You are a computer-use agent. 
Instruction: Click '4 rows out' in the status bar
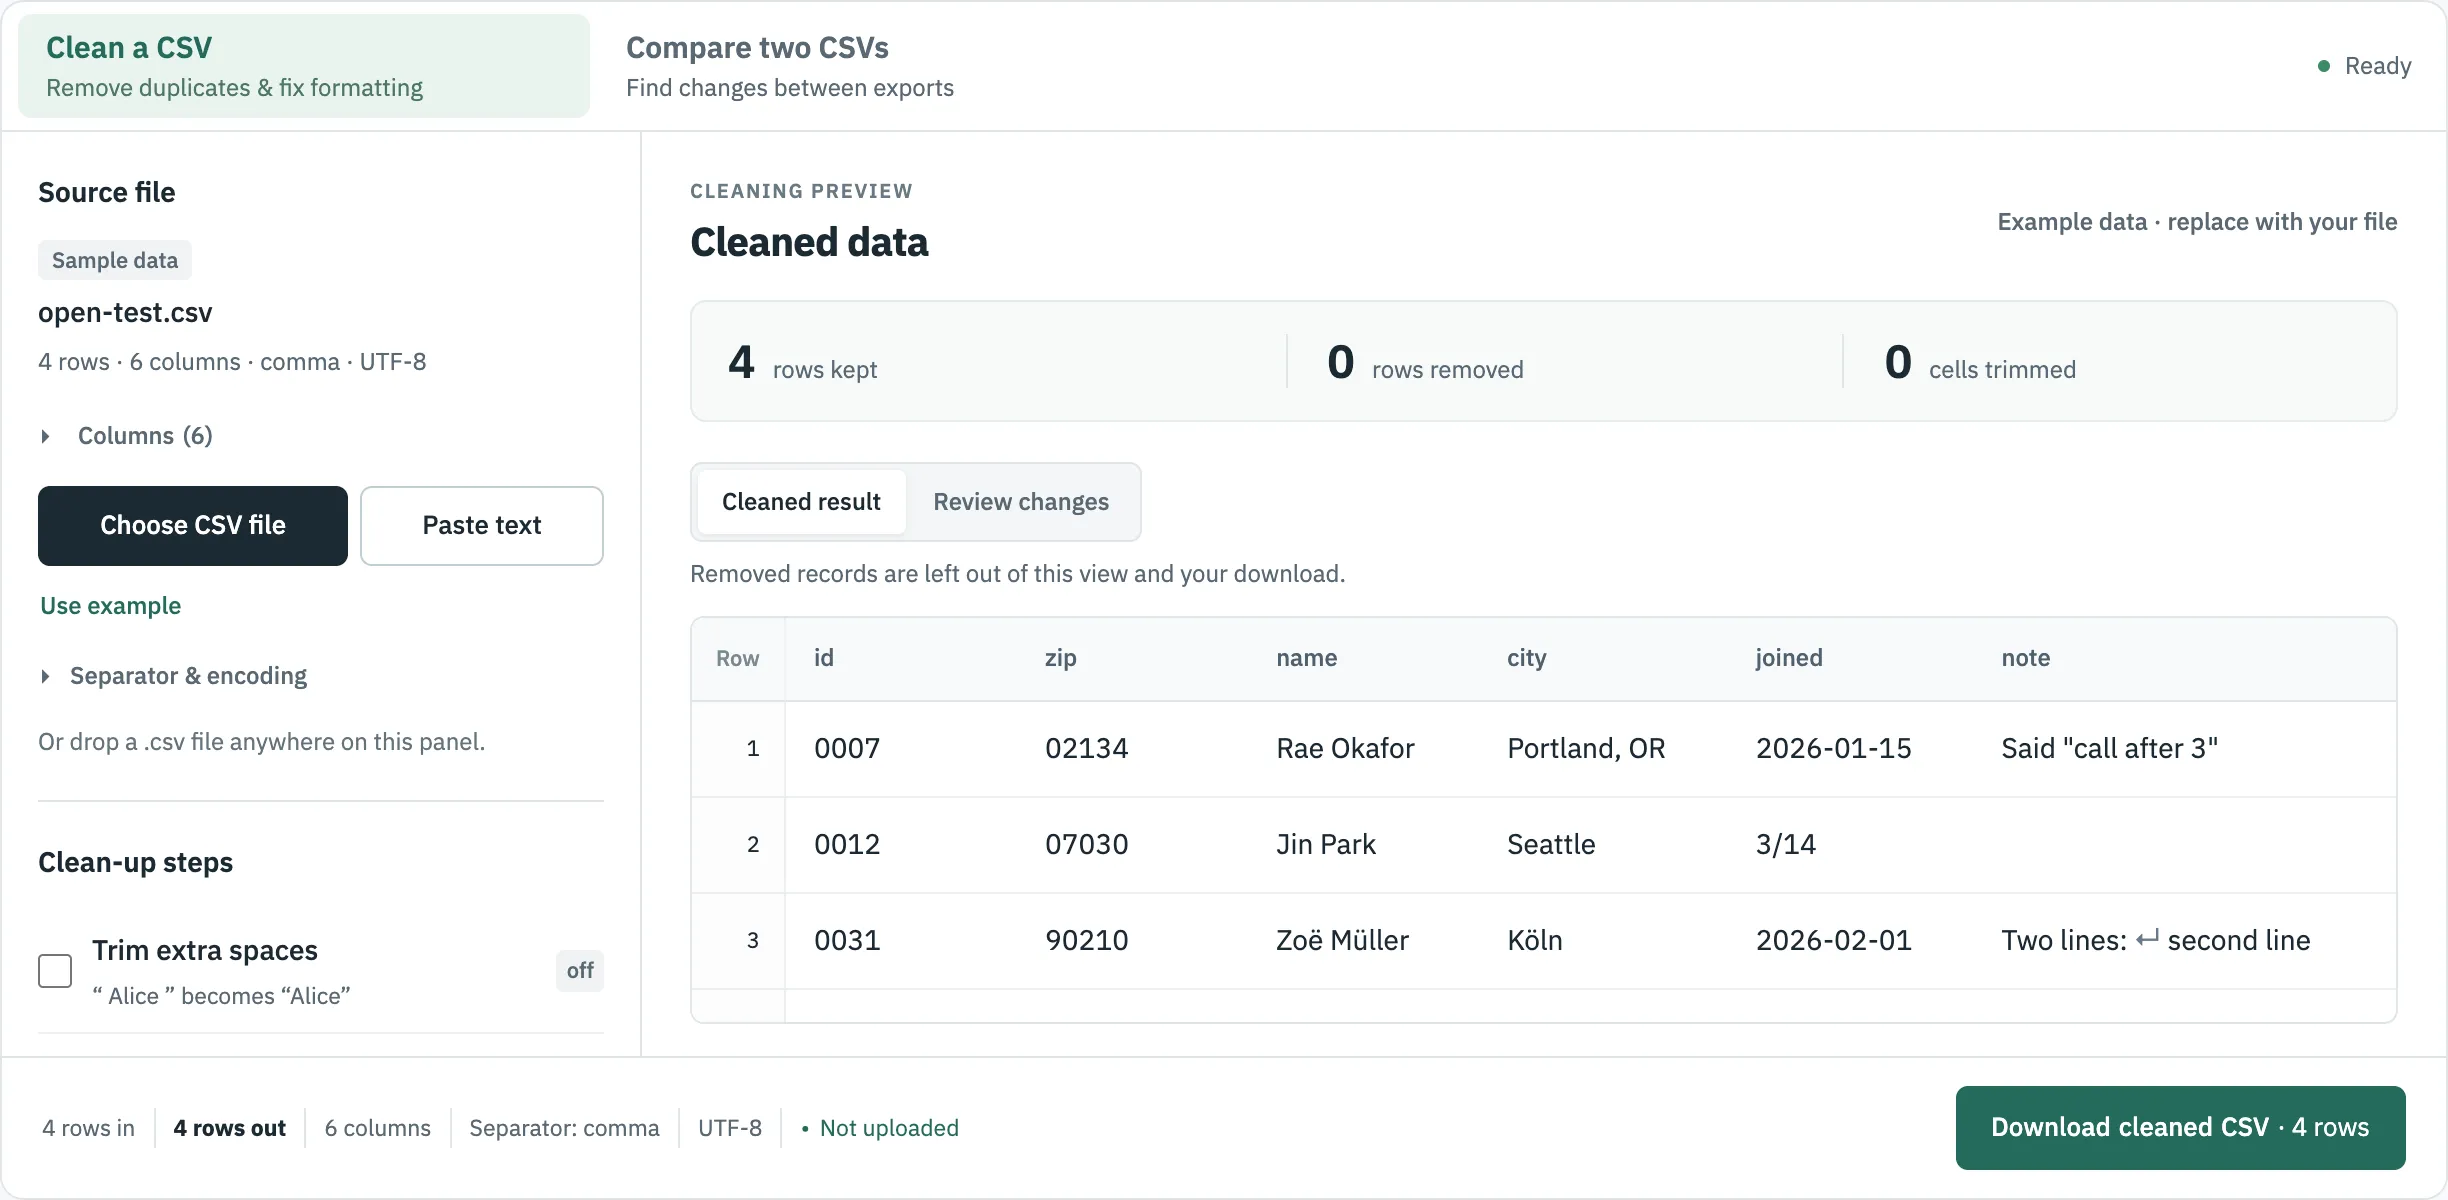(x=229, y=1128)
